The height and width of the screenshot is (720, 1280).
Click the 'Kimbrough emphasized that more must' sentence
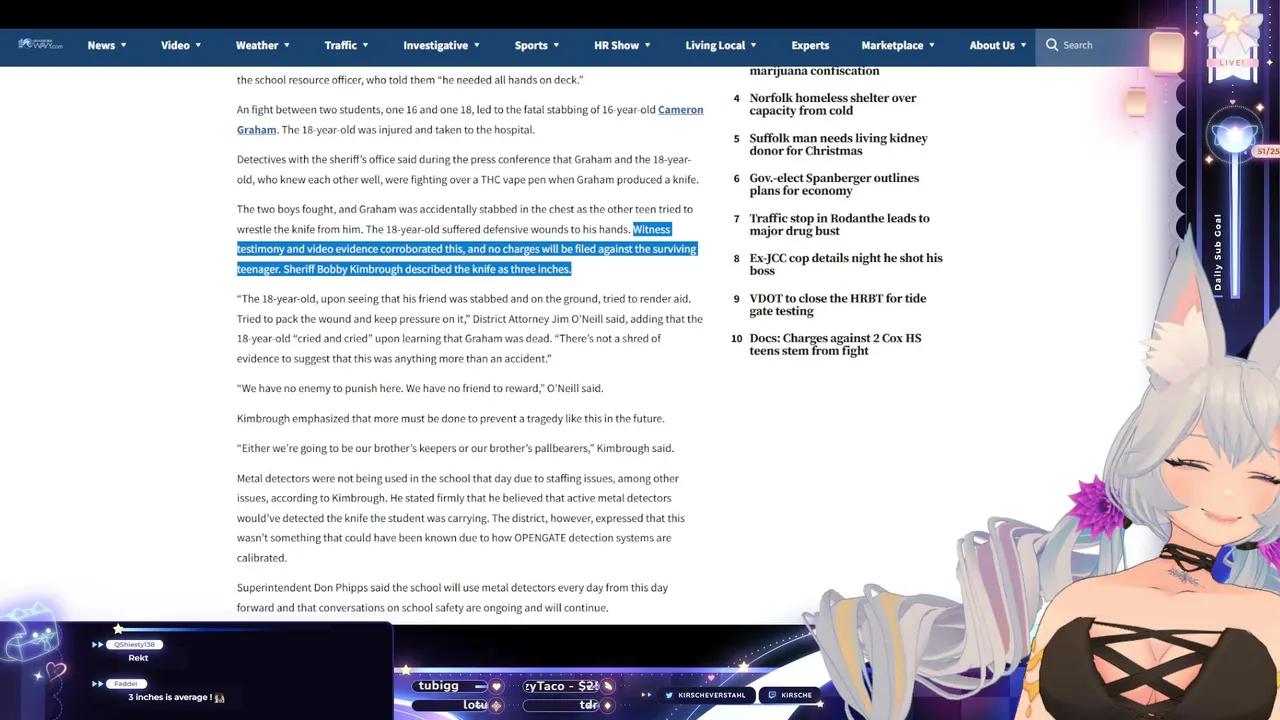[450, 418]
